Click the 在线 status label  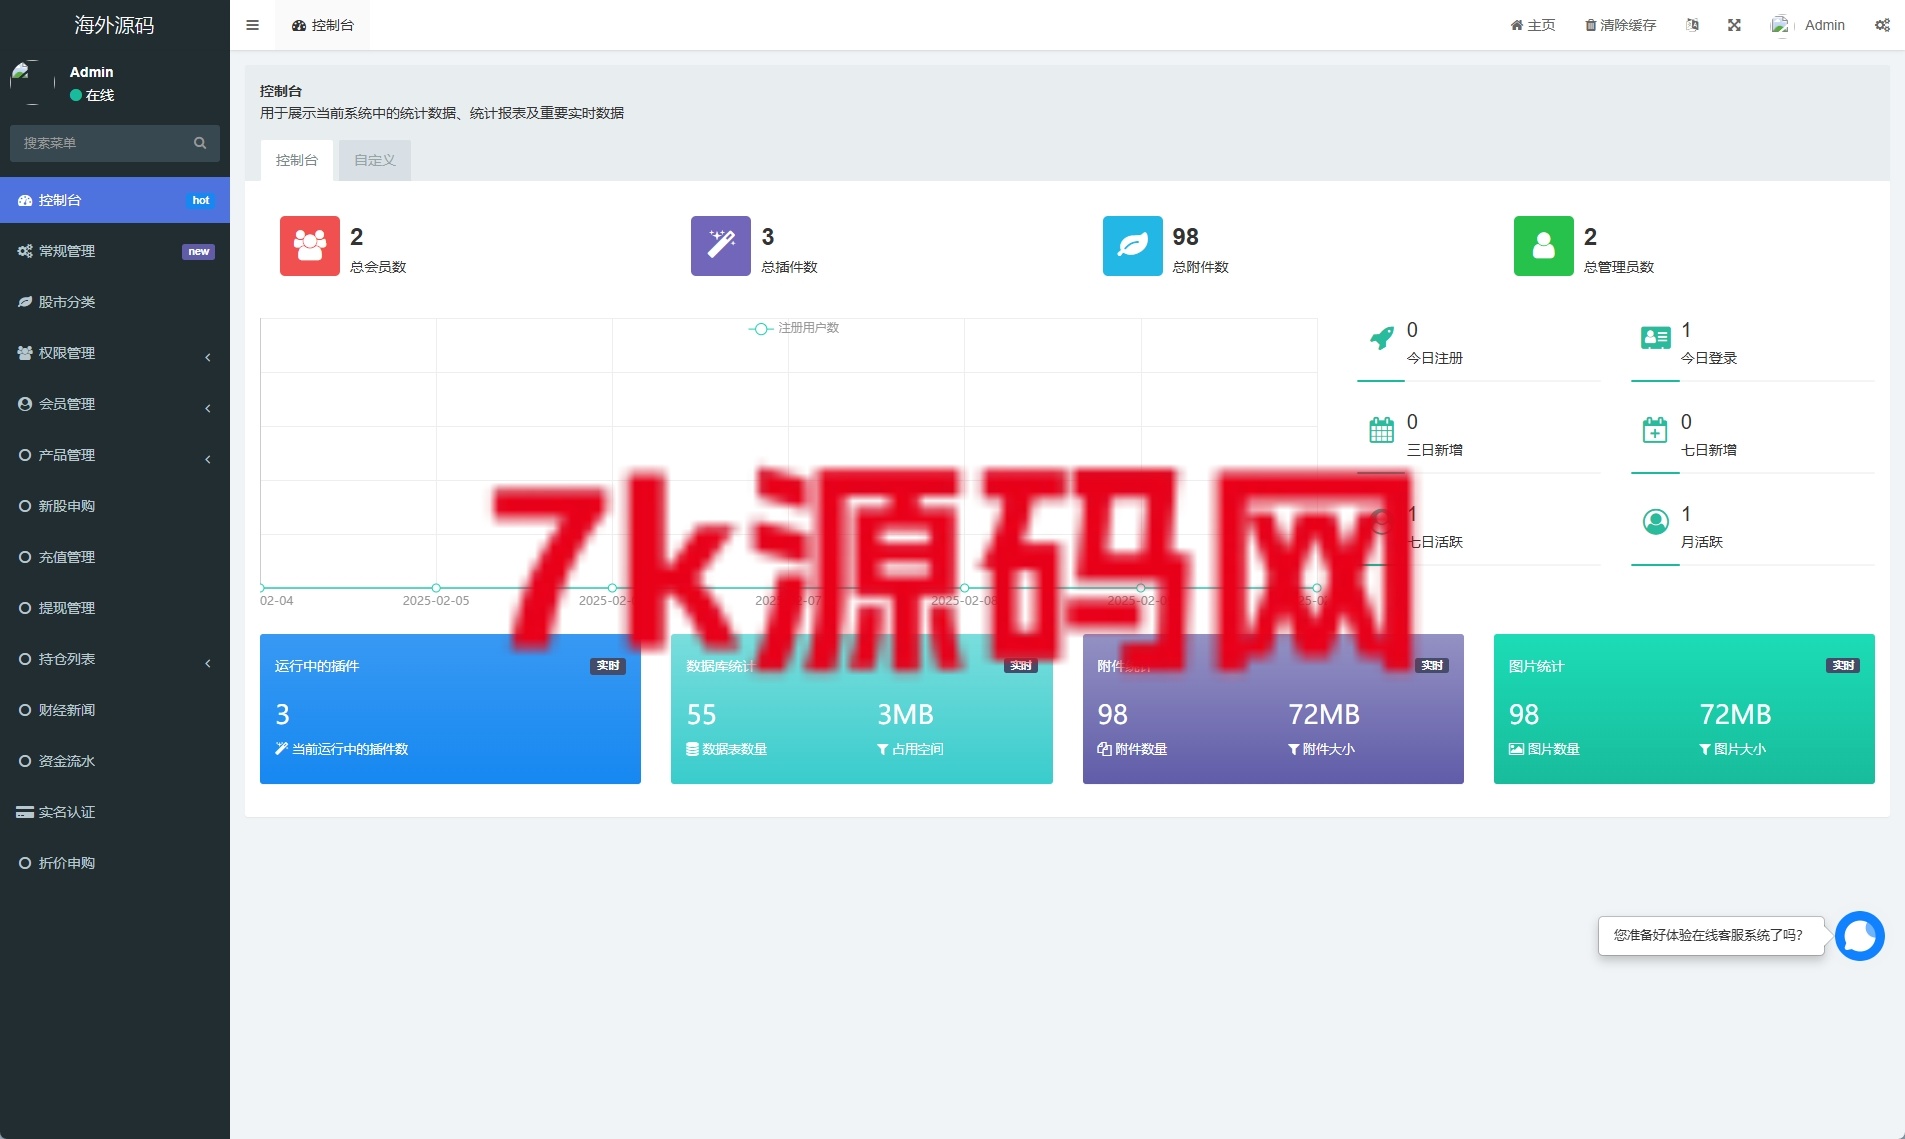92,95
